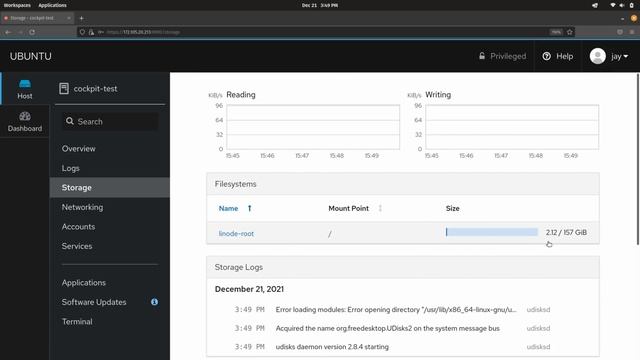Click the 'December 21, 2021' date heading
Viewport: 640px width, 360px height.
point(249,289)
